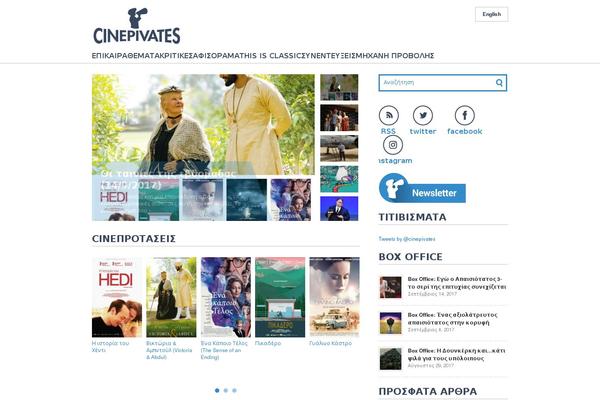600x400 pixels.
Task: Open the Twitter profile icon
Action: click(423, 115)
